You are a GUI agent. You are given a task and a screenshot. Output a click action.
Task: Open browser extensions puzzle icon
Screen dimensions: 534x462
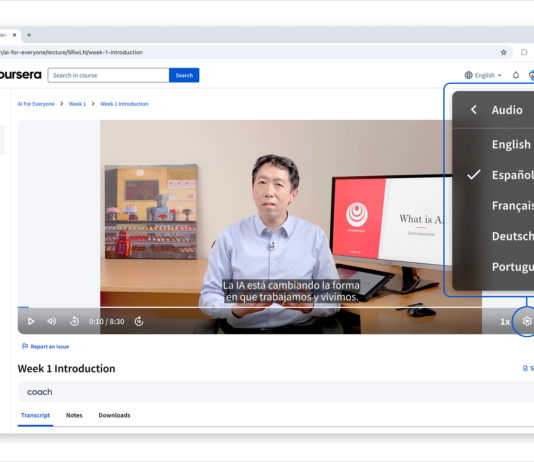[524, 52]
